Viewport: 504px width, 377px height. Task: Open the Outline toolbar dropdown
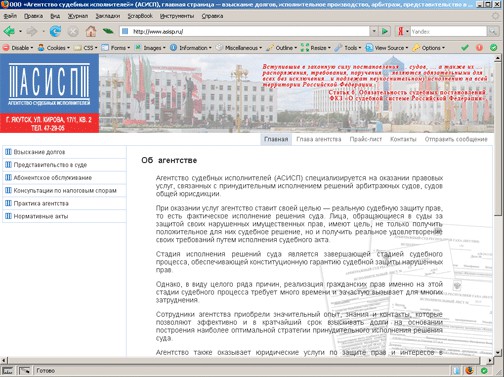[x=282, y=48]
